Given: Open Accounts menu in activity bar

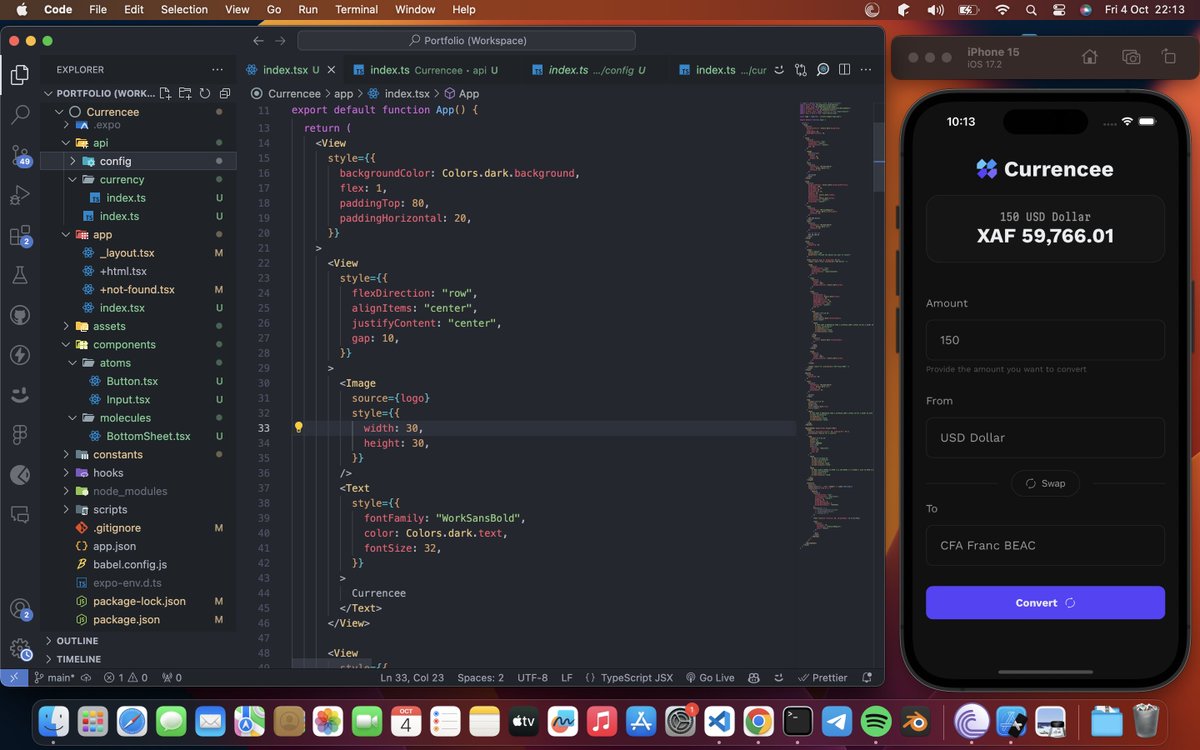Looking at the screenshot, I should click(x=19, y=608).
